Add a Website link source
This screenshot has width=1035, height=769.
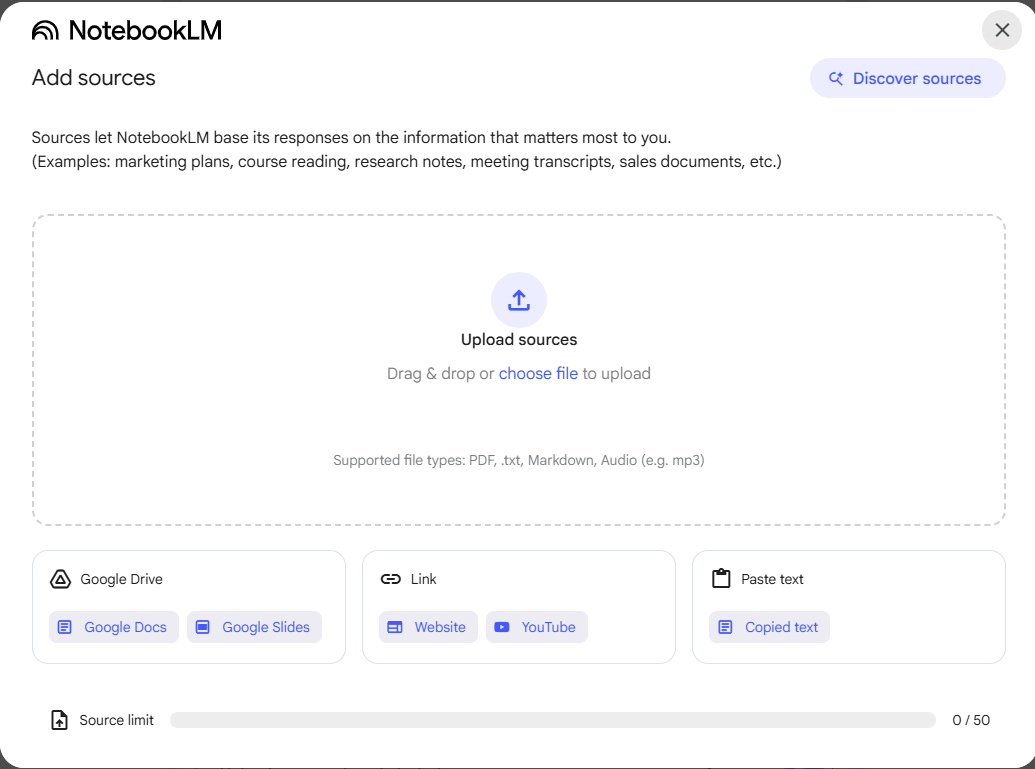[x=428, y=627]
